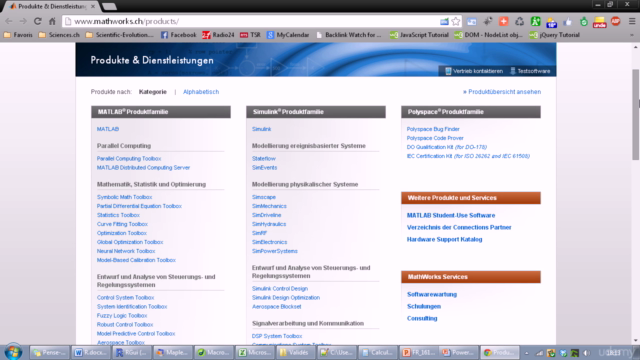Open MATLAB Student-Use Software link
This screenshot has width=640, height=360.
(x=451, y=216)
